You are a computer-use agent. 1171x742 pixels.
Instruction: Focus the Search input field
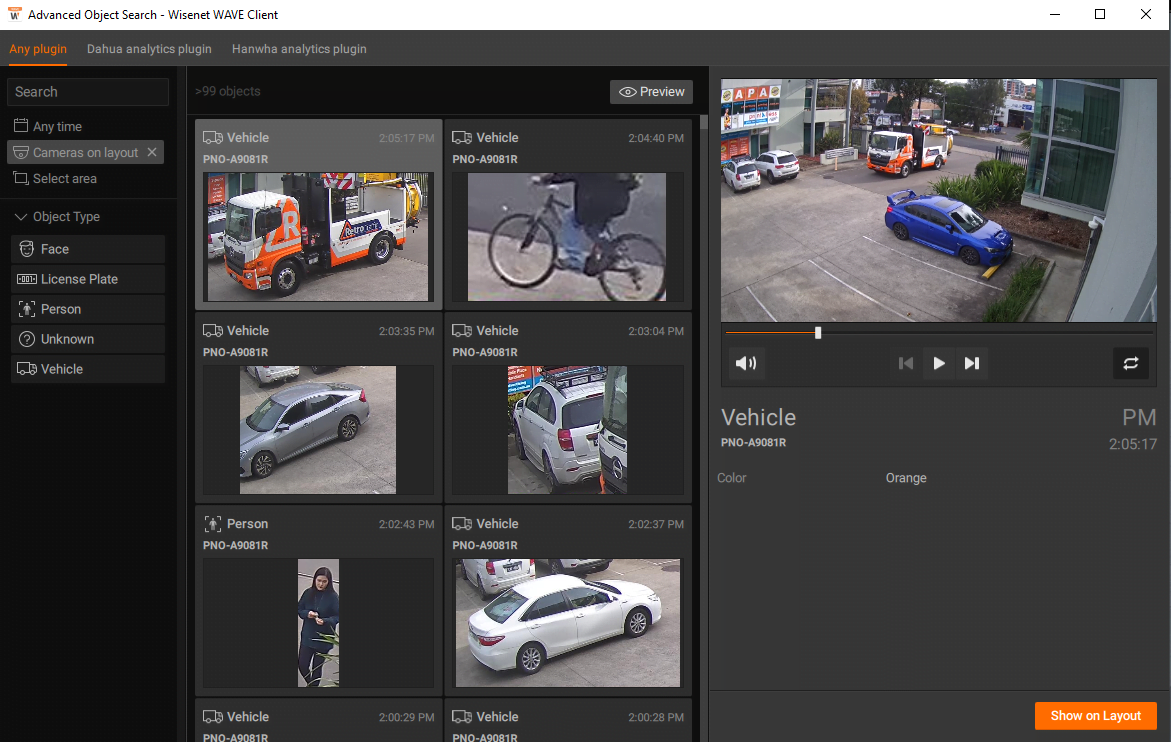88,92
